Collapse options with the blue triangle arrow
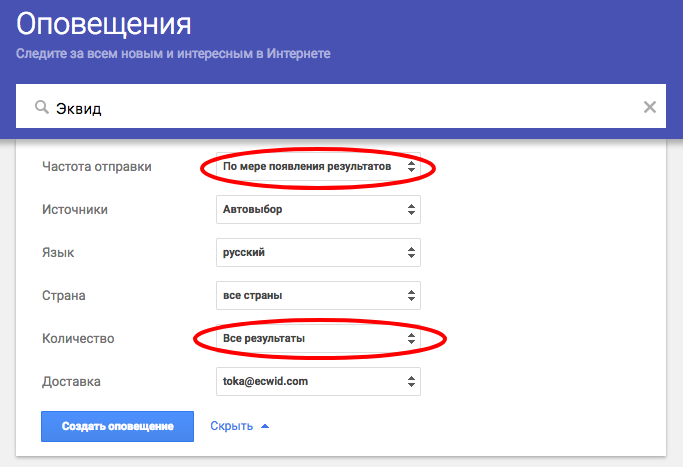683x467 pixels. [x=265, y=426]
